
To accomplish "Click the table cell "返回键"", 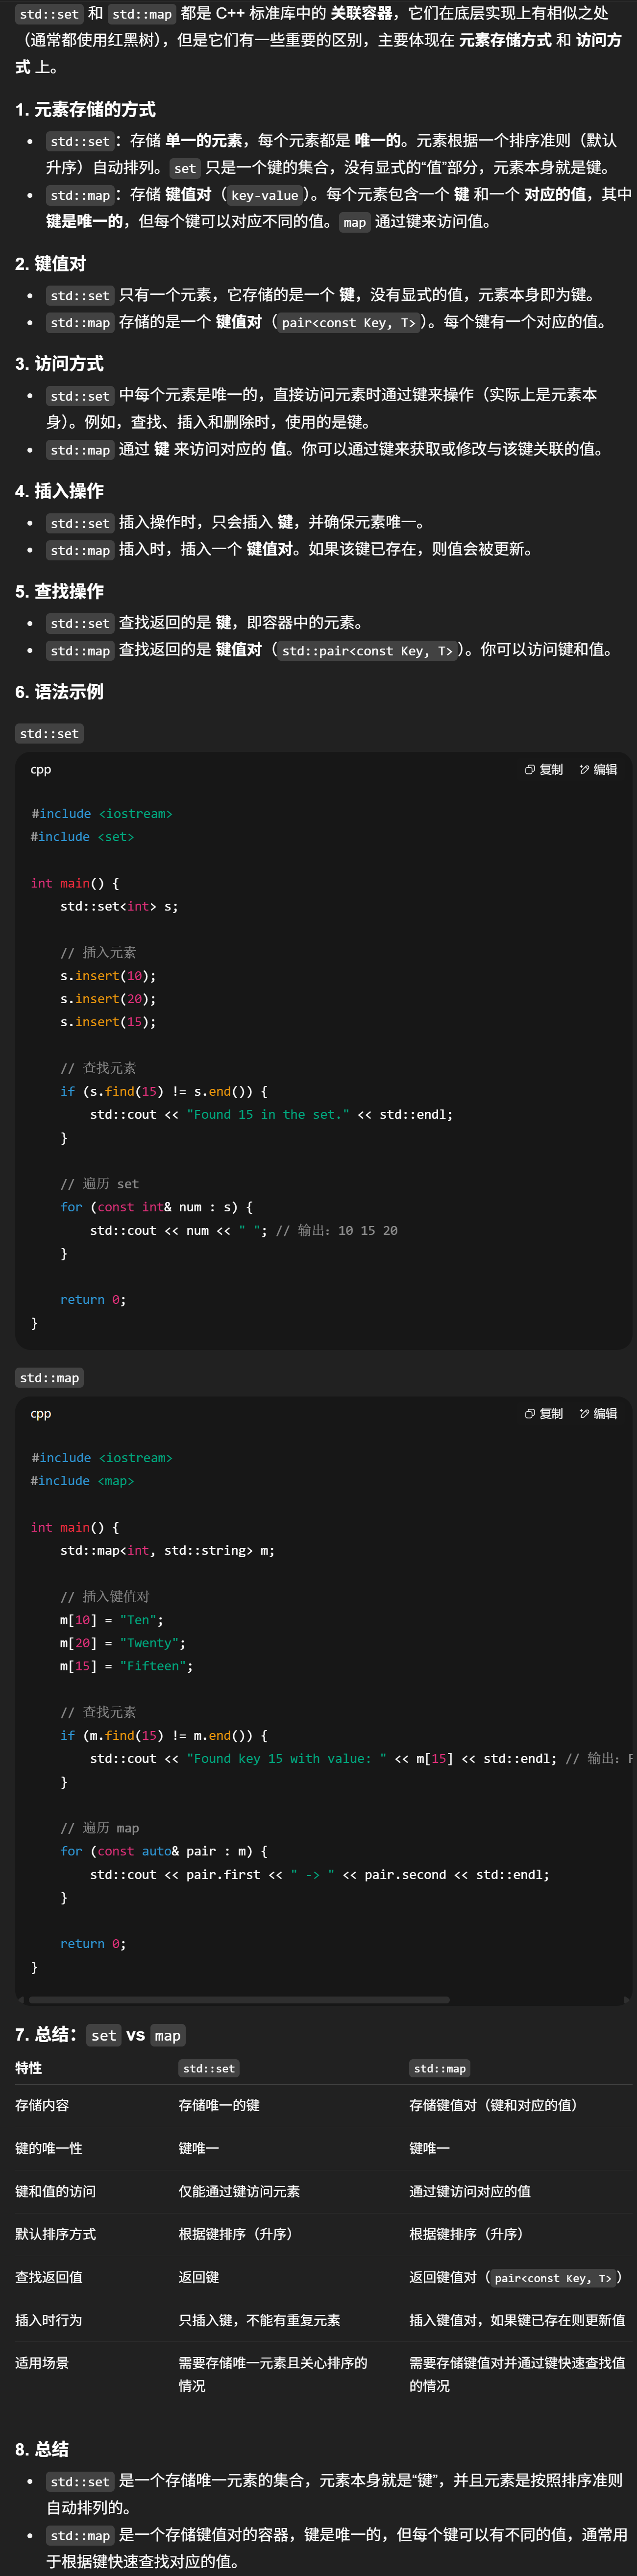I will pyautogui.click(x=199, y=2276).
